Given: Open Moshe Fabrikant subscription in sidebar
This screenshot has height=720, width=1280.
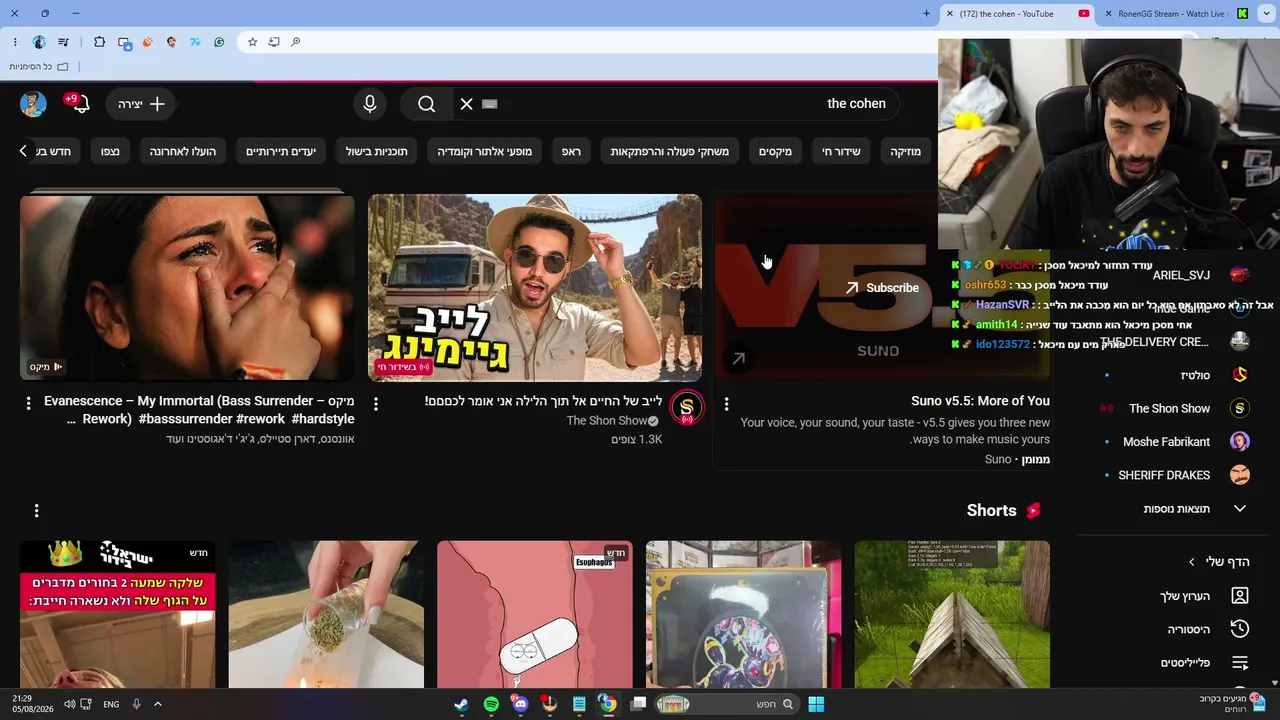Looking at the screenshot, I should click(x=1175, y=442).
